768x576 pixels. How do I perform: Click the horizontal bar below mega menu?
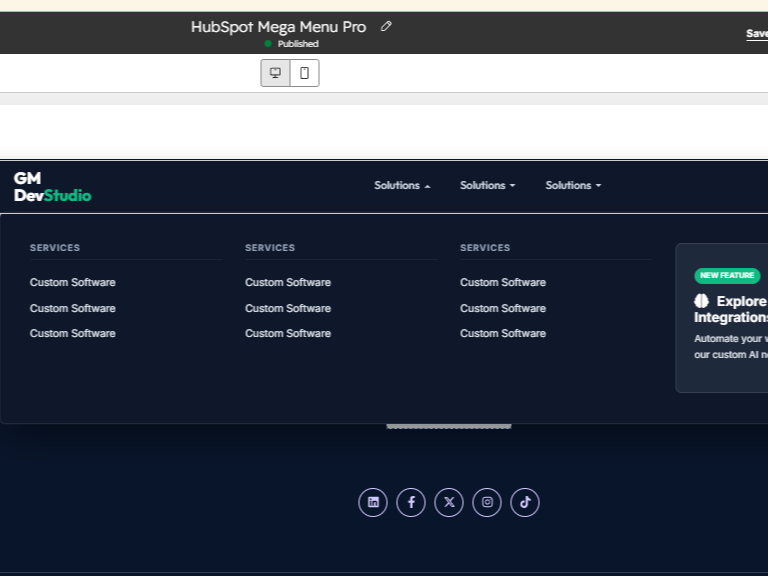[449, 427]
